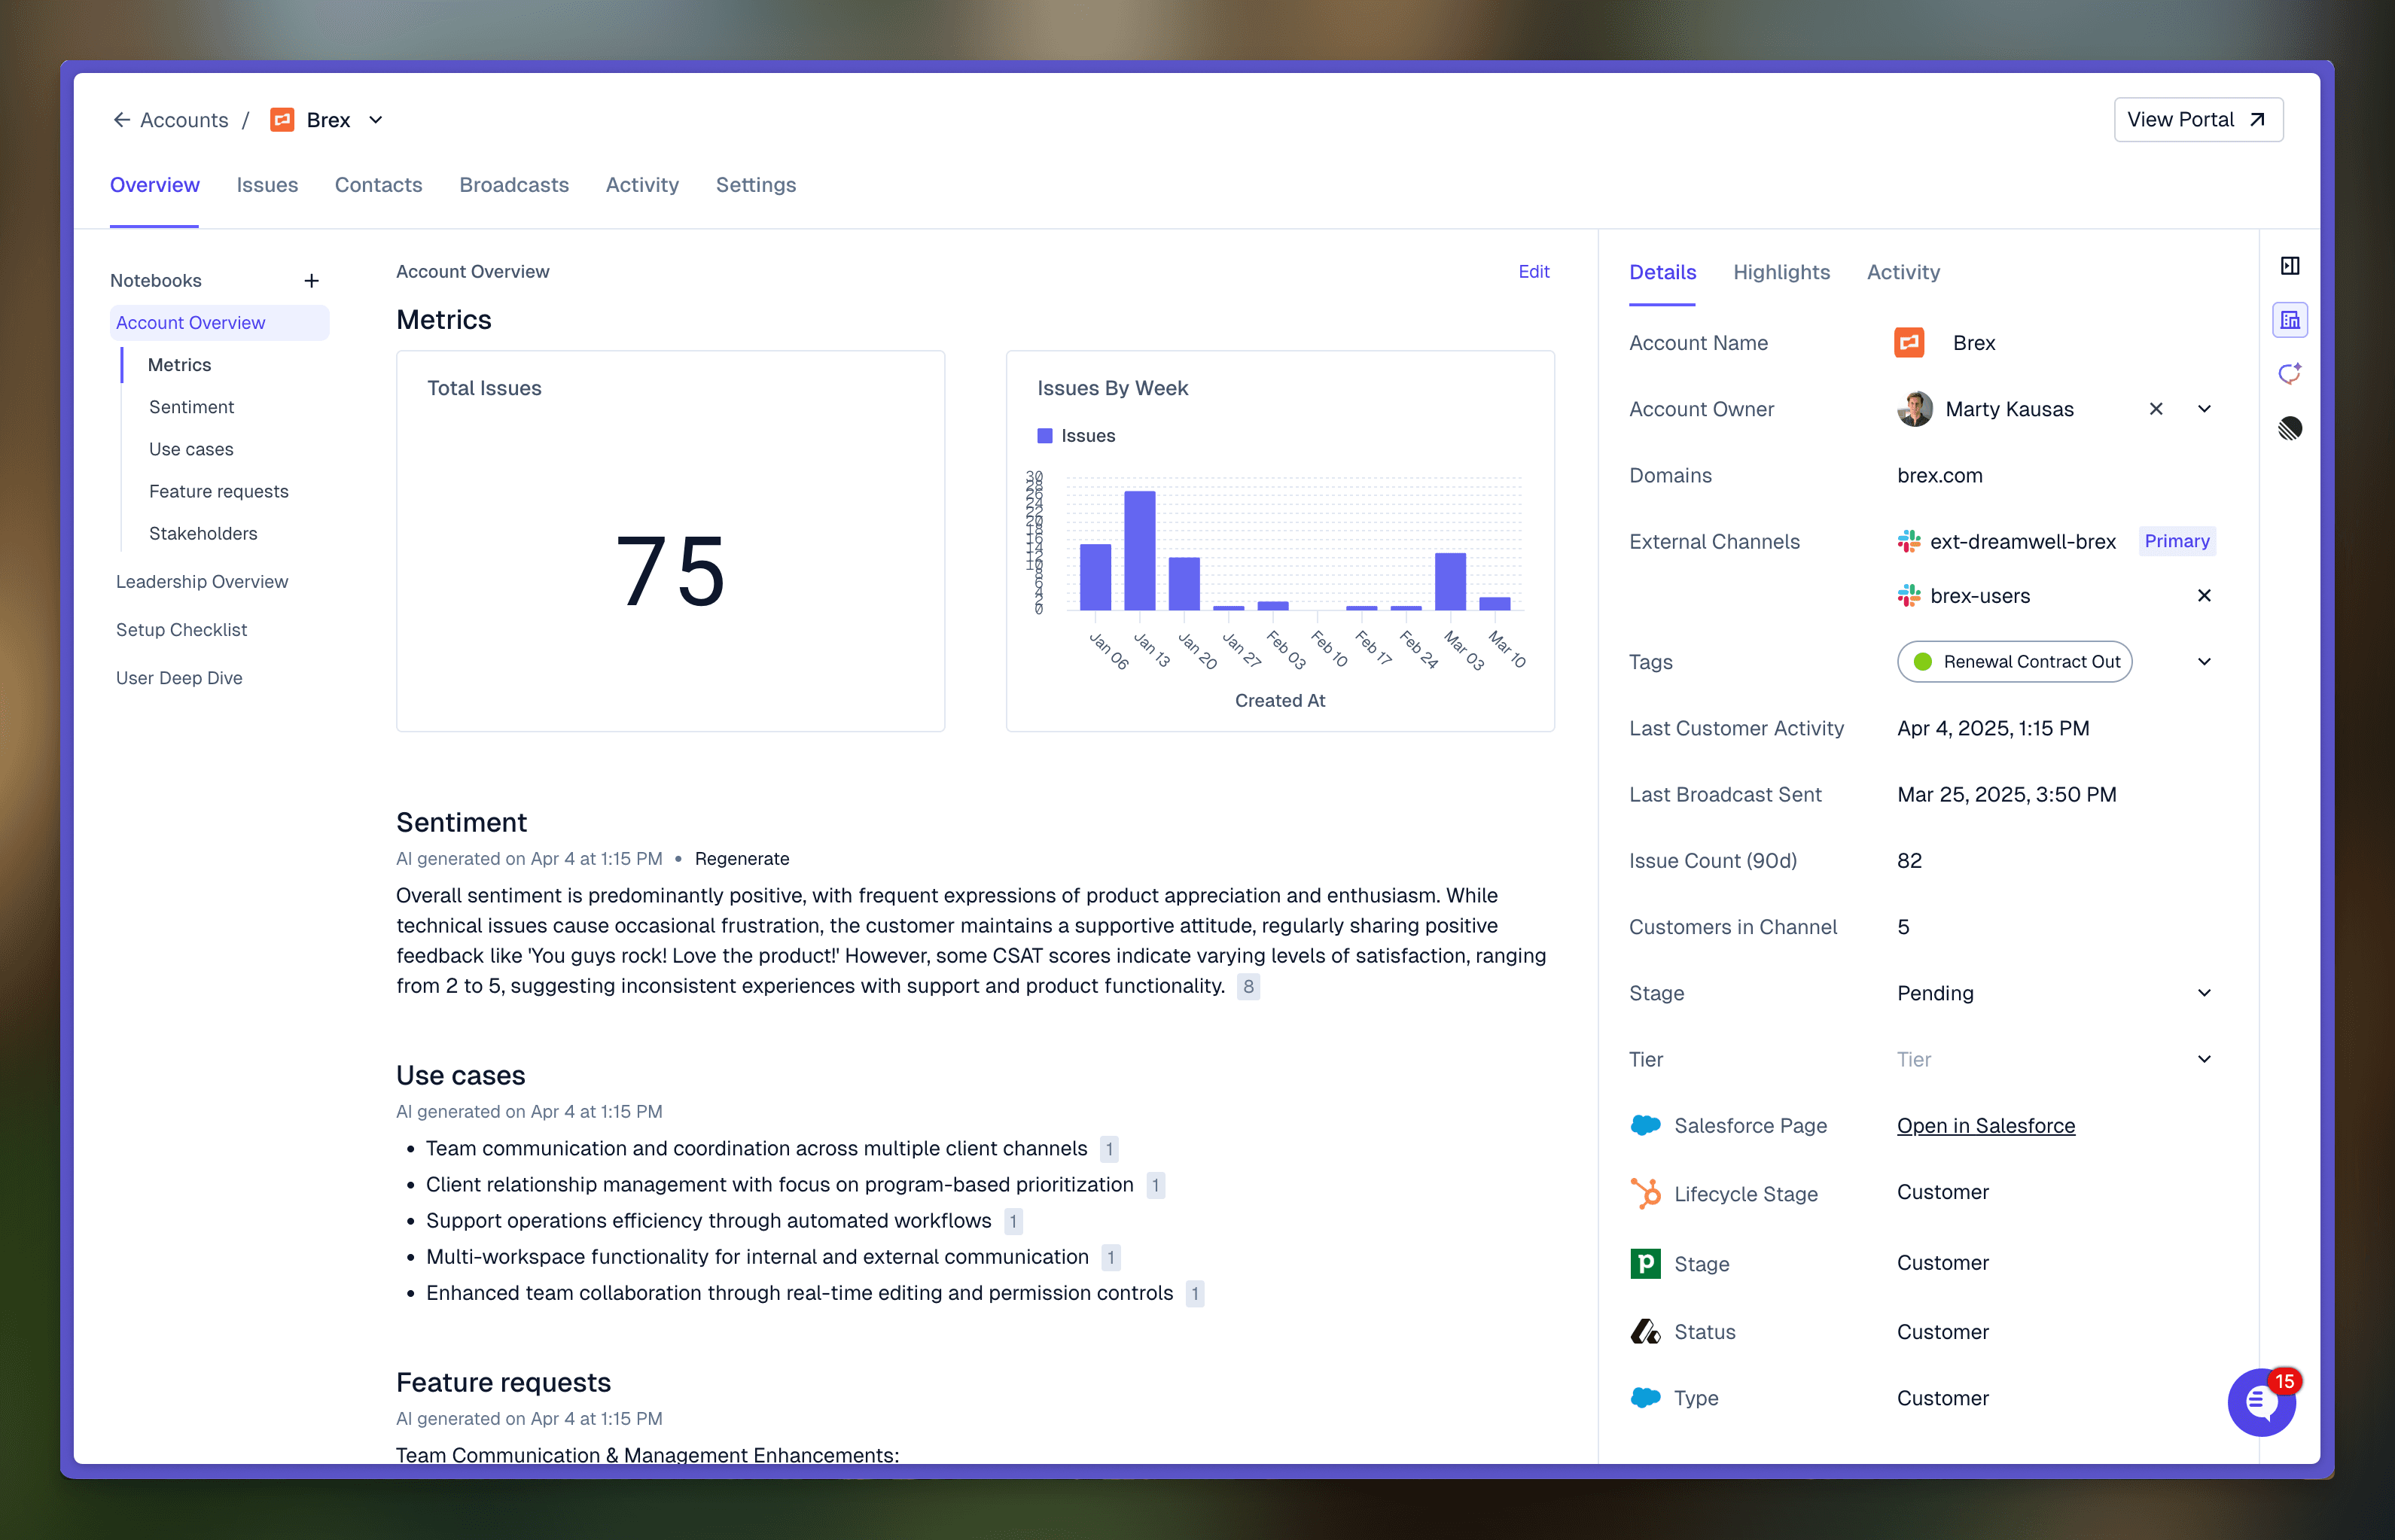Image resolution: width=2395 pixels, height=1540 pixels.
Task: Click Edit on Account Overview
Action: point(1534,272)
